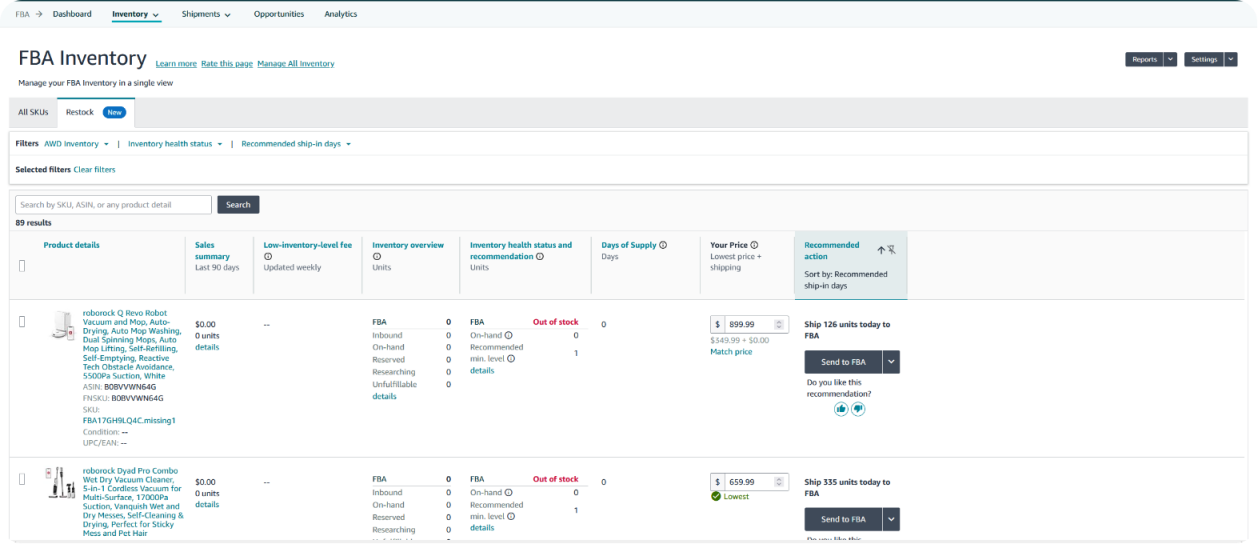1258x544 pixels.
Task: Click the Search button
Action: coord(238,205)
